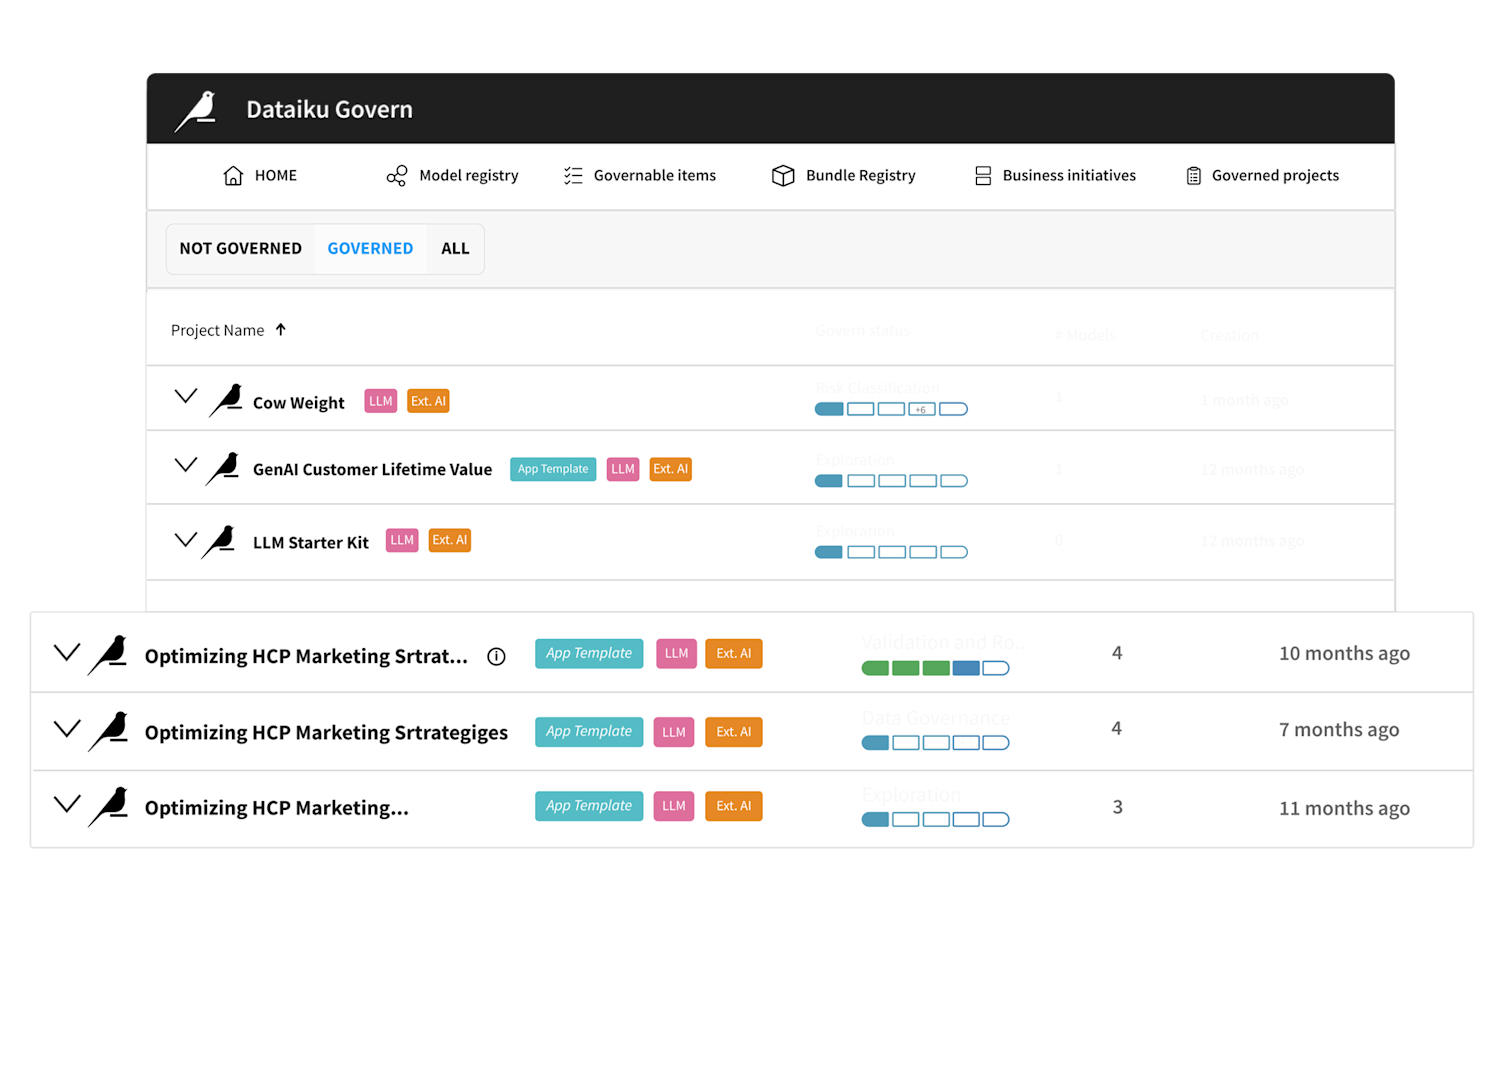Open the LLM Starter Kit project

311,543
